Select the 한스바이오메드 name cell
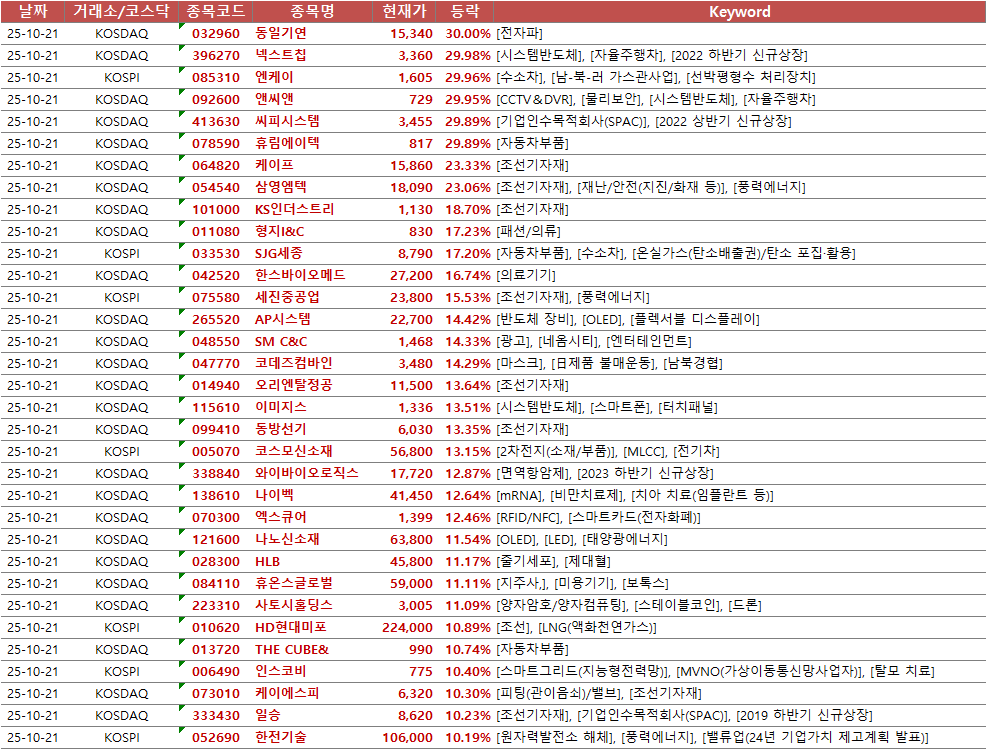Viewport: 986px width, 749px height. [300, 275]
